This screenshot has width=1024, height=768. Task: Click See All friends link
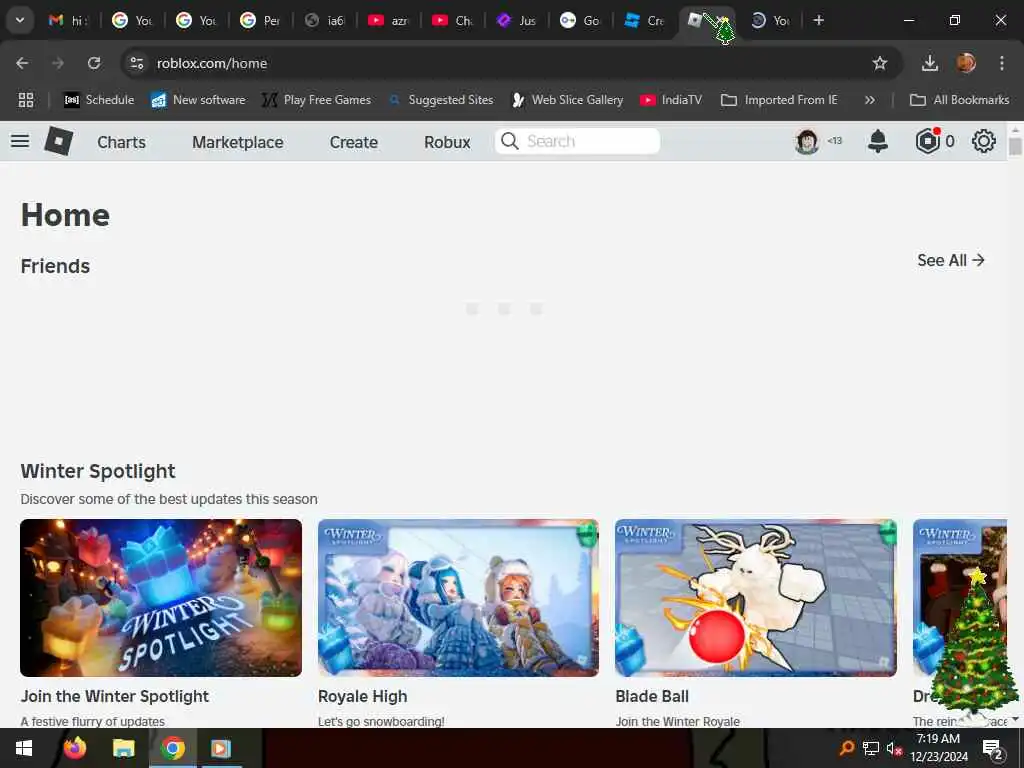(x=951, y=261)
